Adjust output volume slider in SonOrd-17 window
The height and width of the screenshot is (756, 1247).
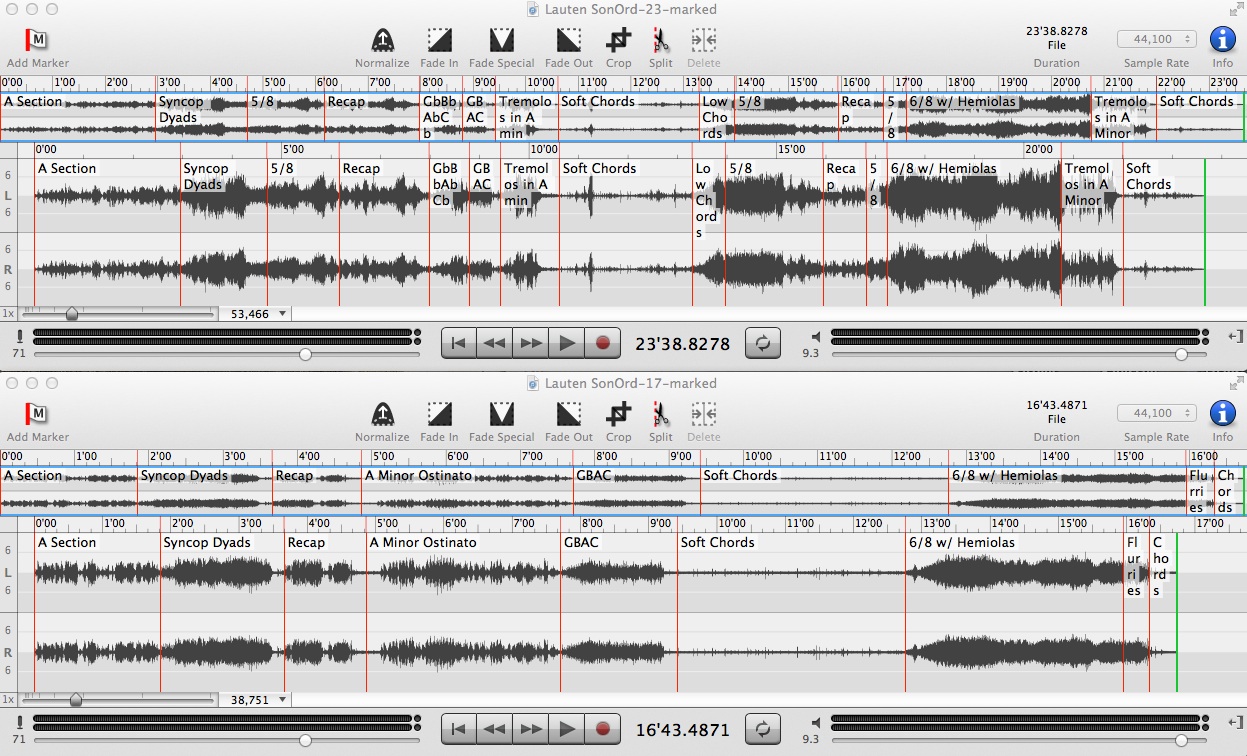click(x=1181, y=740)
